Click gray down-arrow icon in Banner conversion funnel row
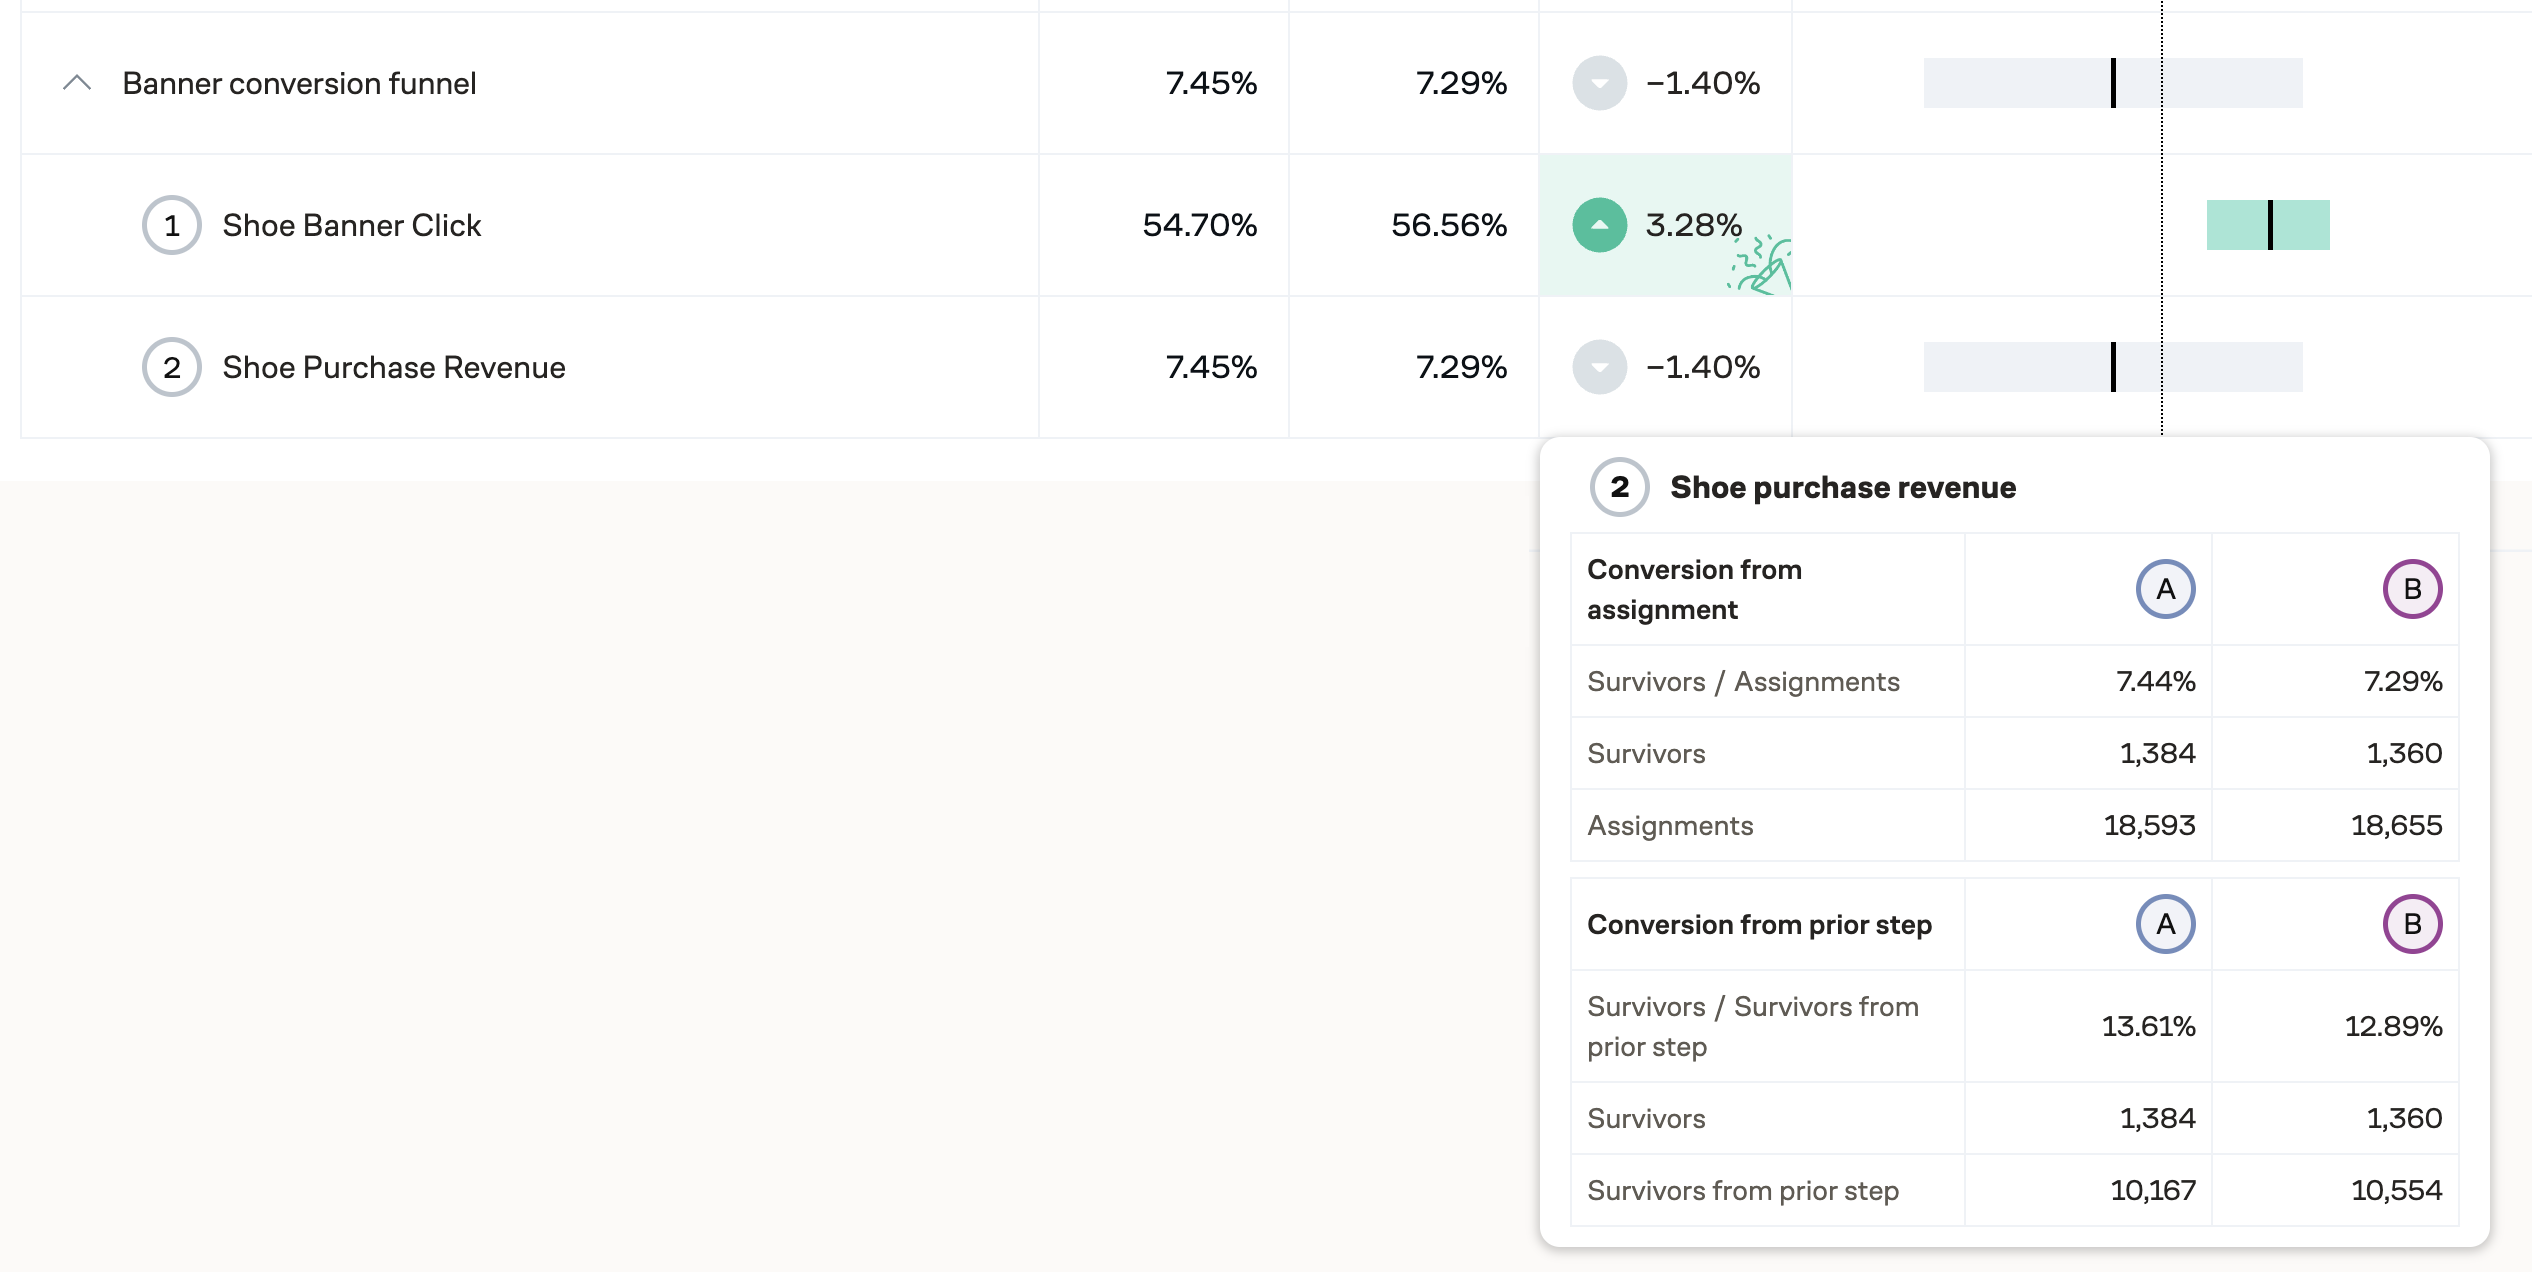 pyautogui.click(x=1599, y=83)
